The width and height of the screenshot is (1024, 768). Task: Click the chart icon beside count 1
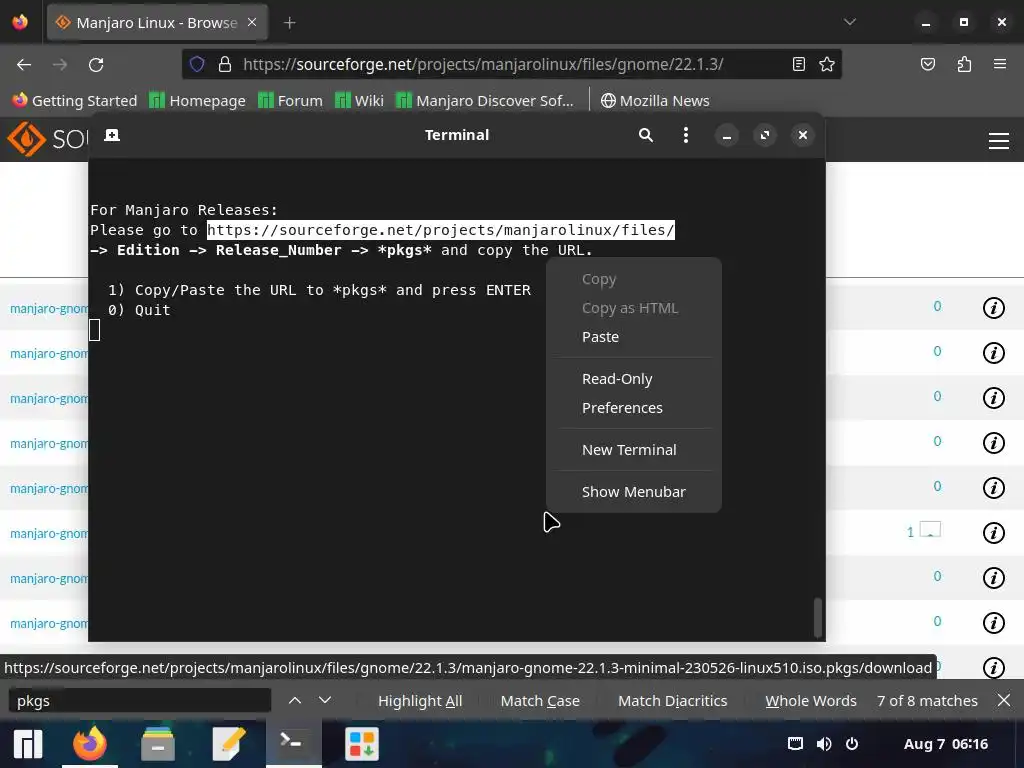click(931, 529)
